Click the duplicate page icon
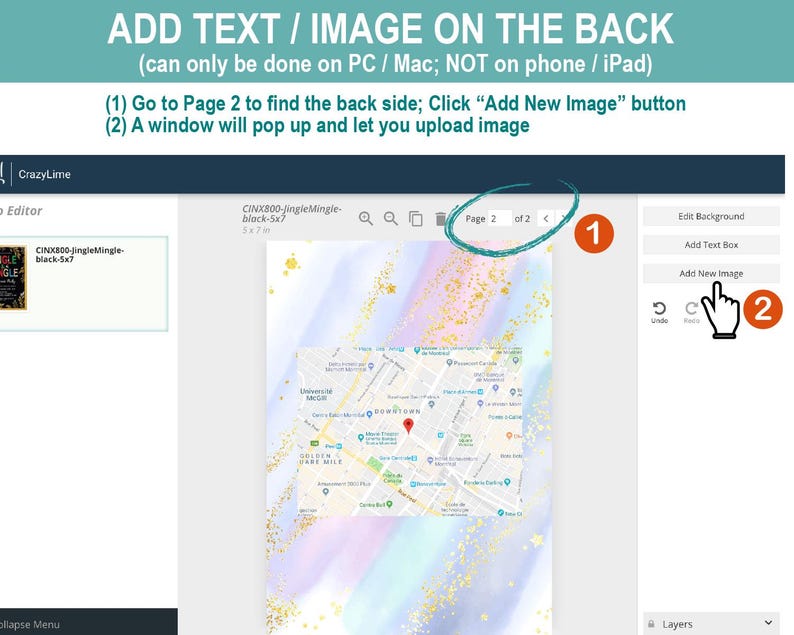 [416, 218]
